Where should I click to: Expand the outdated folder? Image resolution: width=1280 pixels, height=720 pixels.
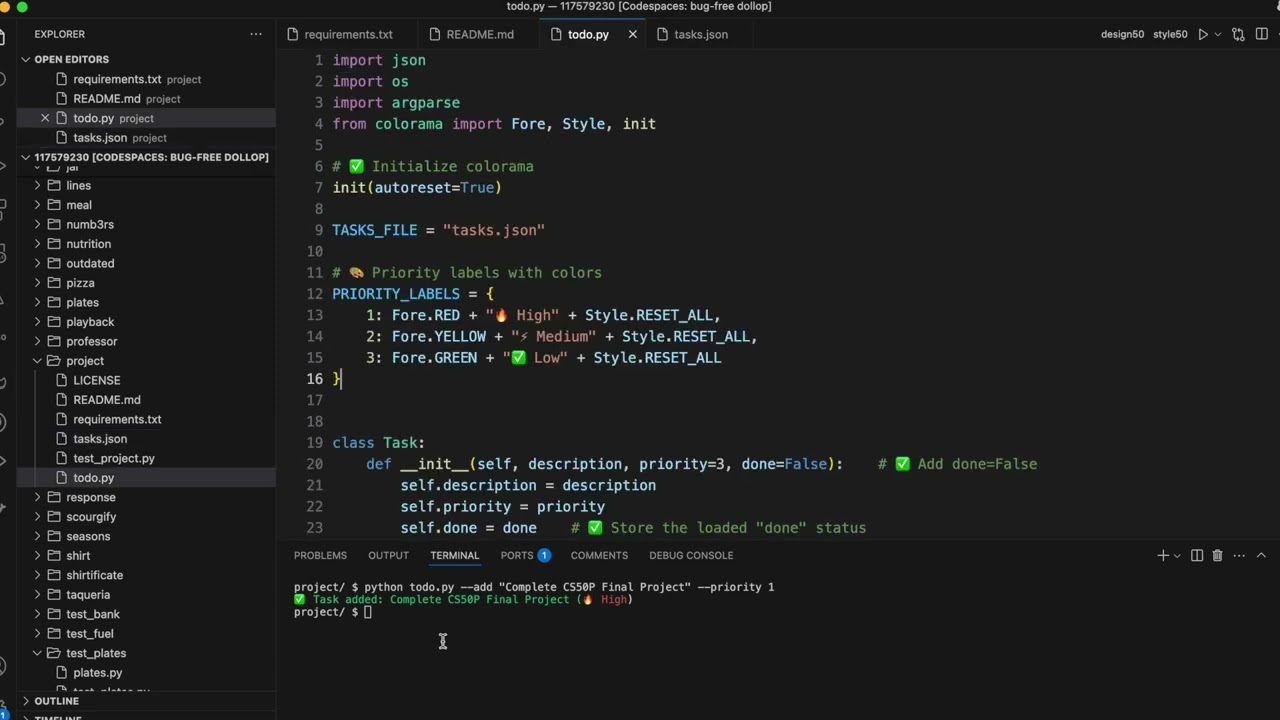pos(90,264)
